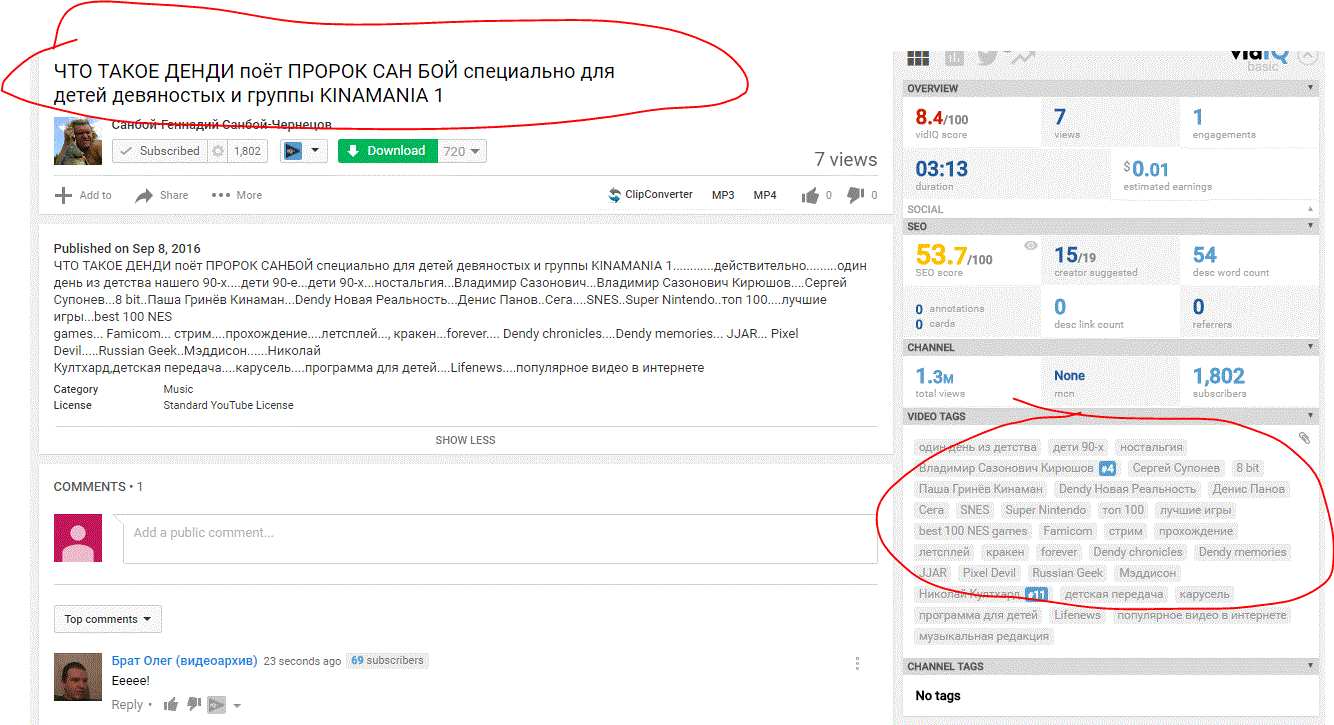Viewport: 1334px width, 725px height.
Task: Click the 'музыкальная редакция' tag
Action: [984, 636]
